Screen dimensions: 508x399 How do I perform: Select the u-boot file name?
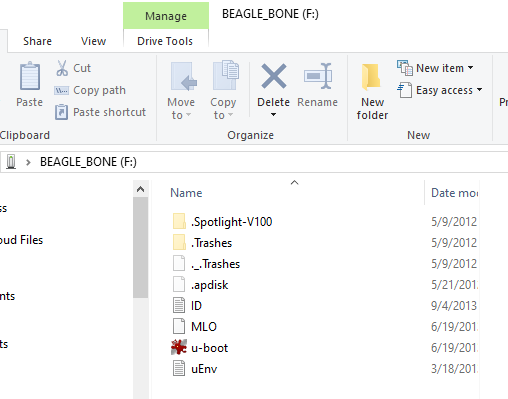(210, 348)
